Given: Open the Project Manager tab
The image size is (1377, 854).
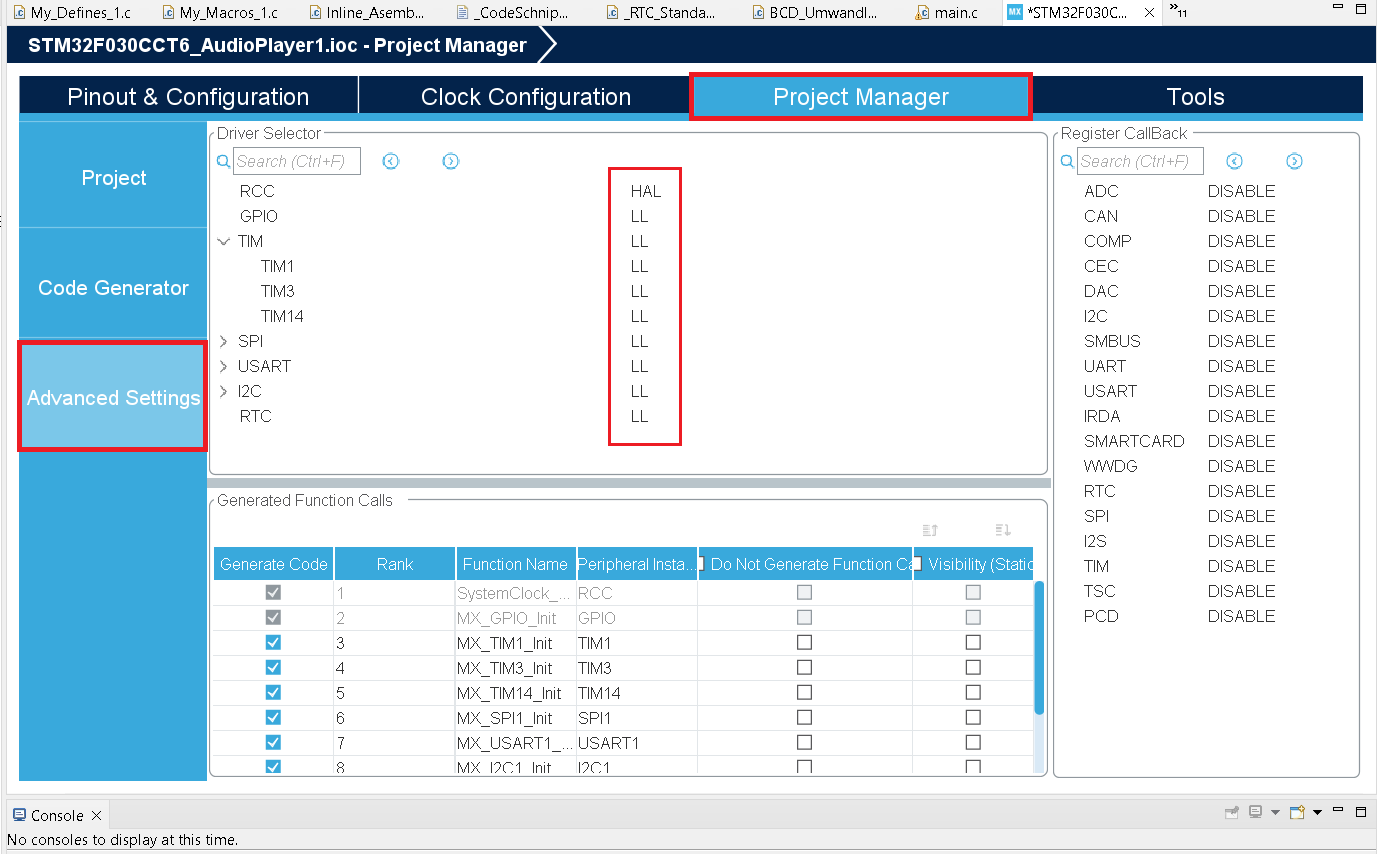Looking at the screenshot, I should point(861,97).
